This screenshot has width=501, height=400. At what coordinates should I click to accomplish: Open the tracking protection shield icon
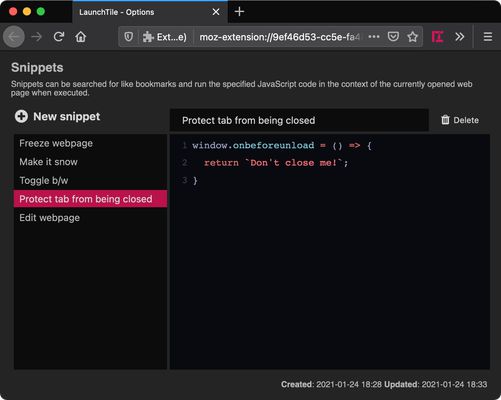[129, 37]
